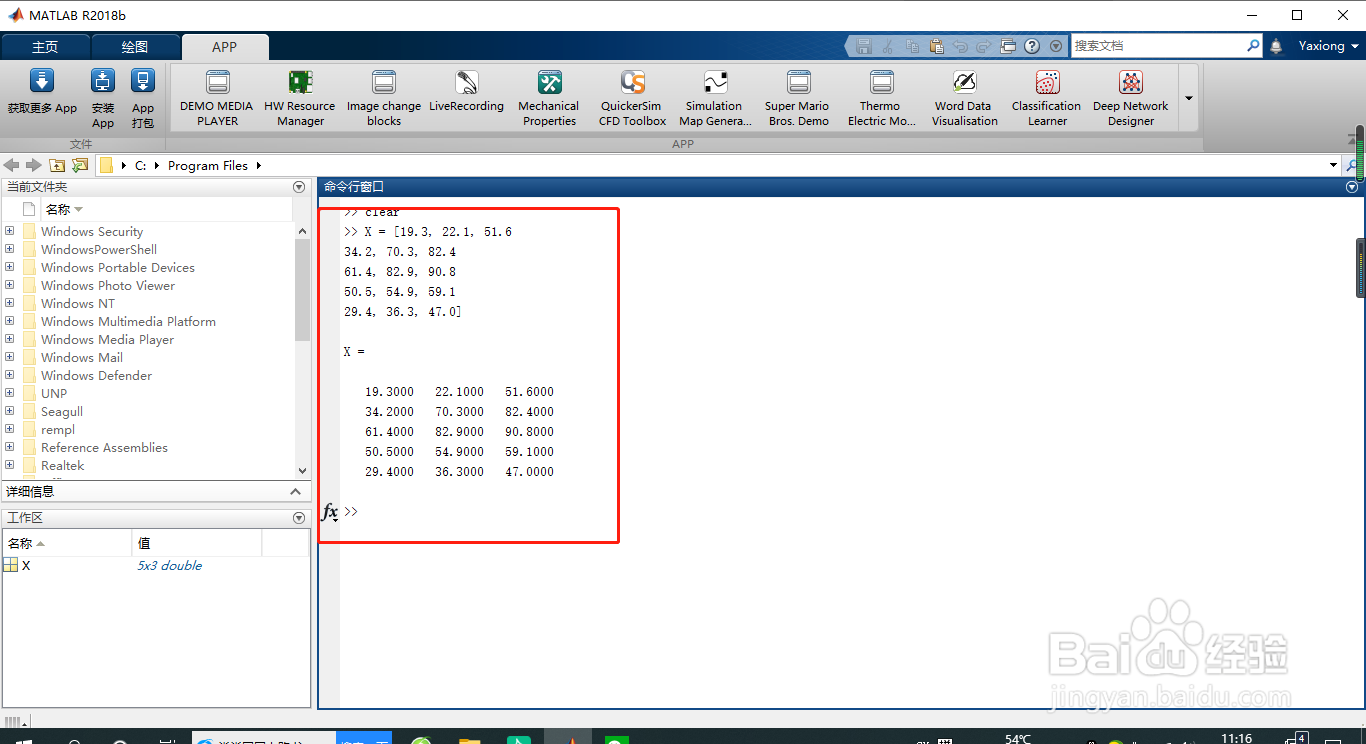
Task: Open the Thermo Electric app
Action: [881, 98]
